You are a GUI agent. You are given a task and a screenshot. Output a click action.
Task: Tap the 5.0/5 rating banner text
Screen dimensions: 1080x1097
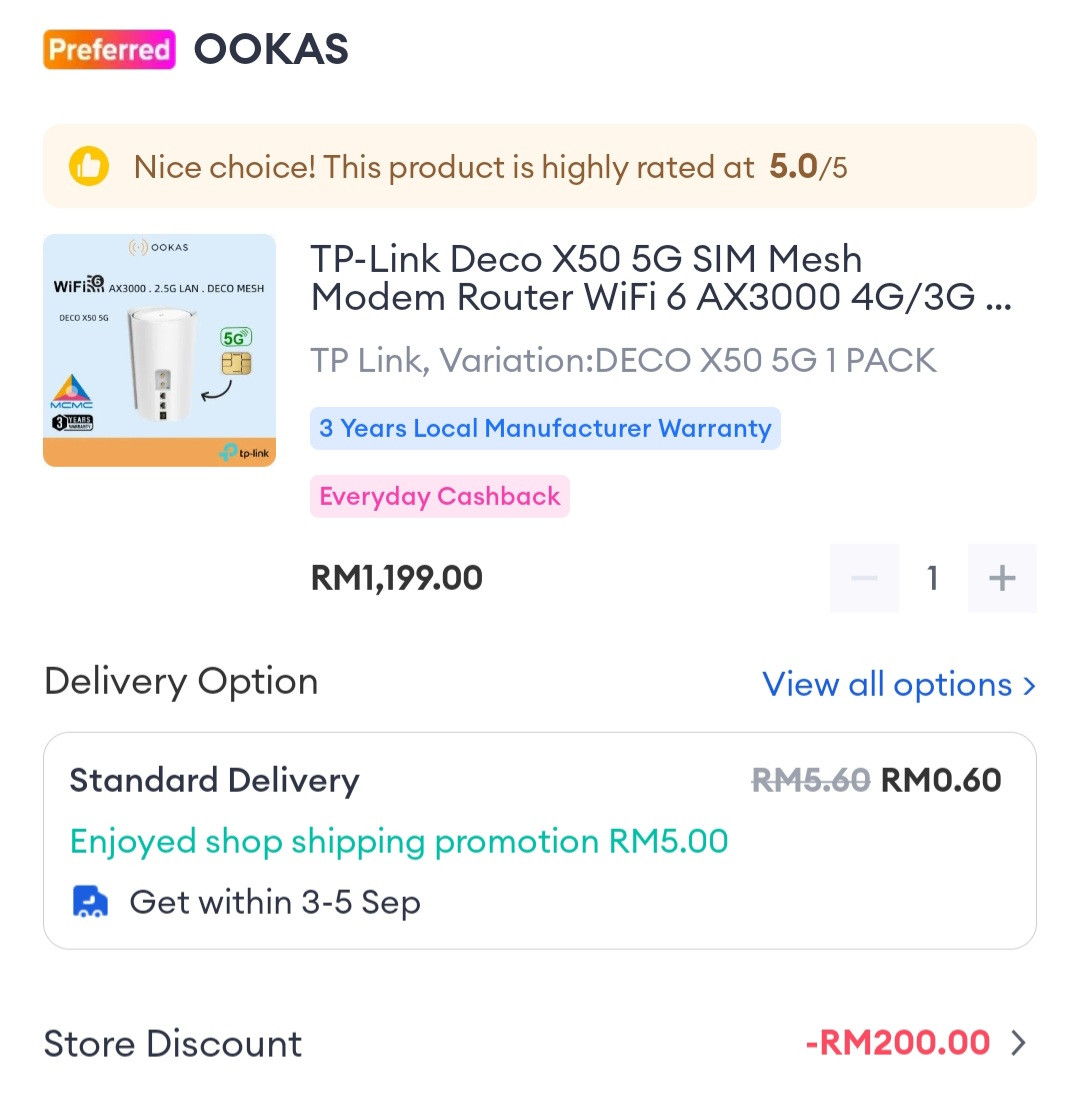tap(490, 166)
